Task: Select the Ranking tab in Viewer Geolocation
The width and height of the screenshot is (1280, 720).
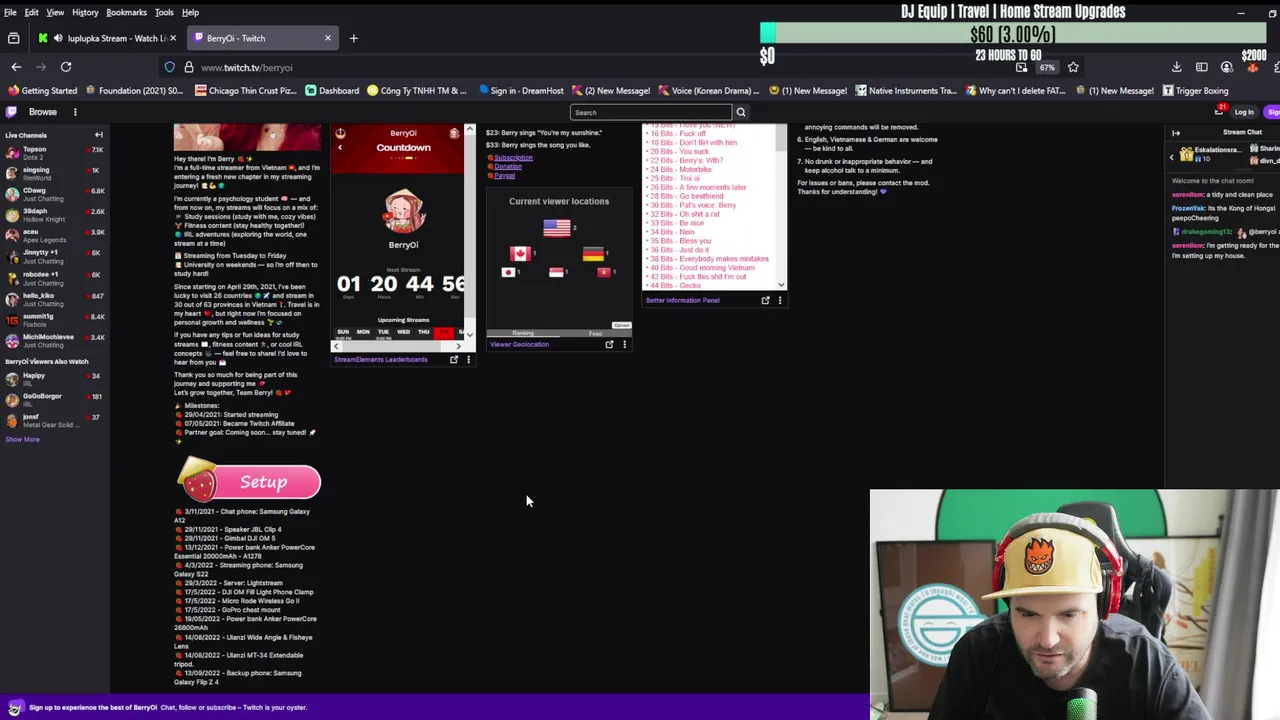Action: tap(523, 333)
